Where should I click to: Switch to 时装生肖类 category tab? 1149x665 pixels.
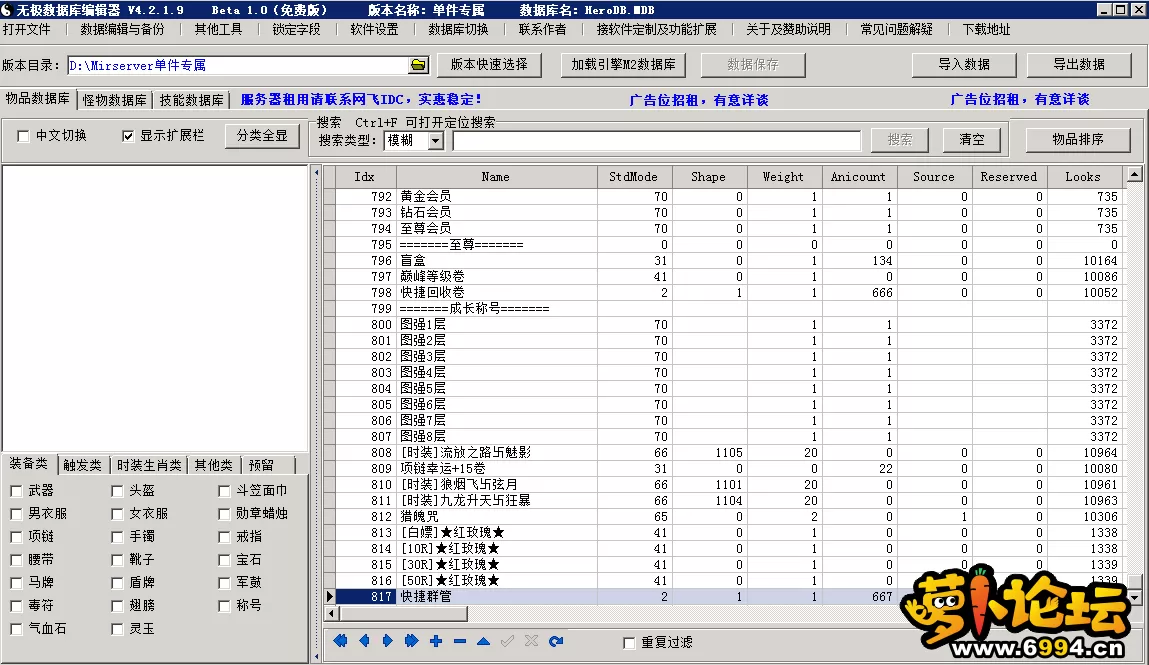(149, 465)
